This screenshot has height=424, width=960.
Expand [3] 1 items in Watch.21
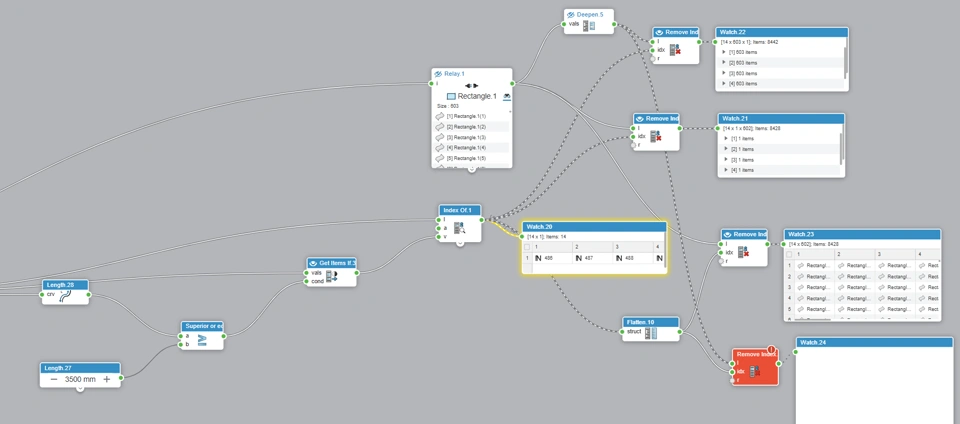[727, 159]
